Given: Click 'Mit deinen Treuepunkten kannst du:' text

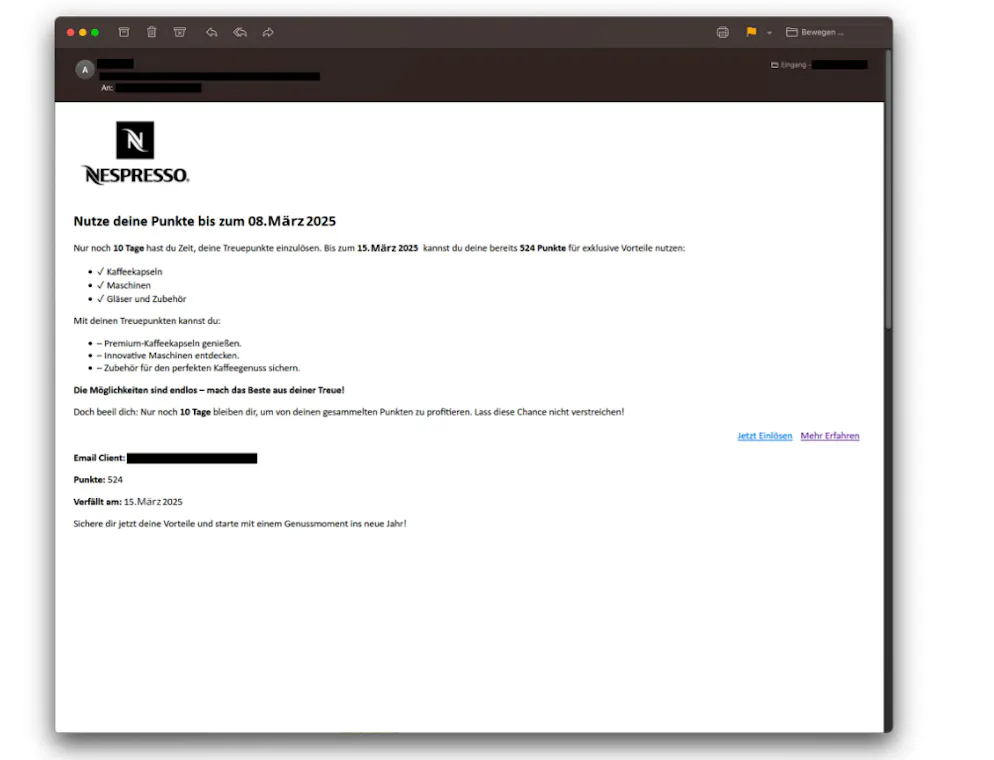Looking at the screenshot, I should [x=147, y=321].
